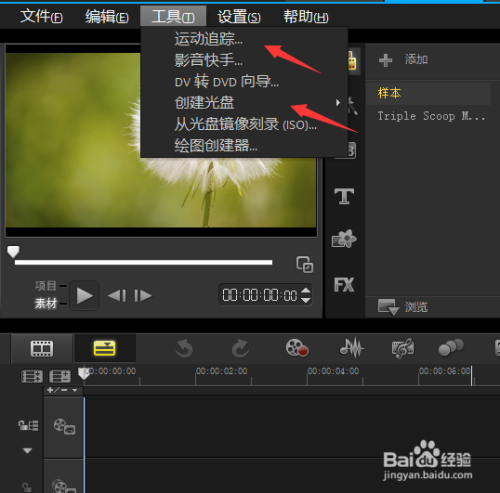
Task: Click the 添加 (Add) folder button
Action: pos(403,60)
